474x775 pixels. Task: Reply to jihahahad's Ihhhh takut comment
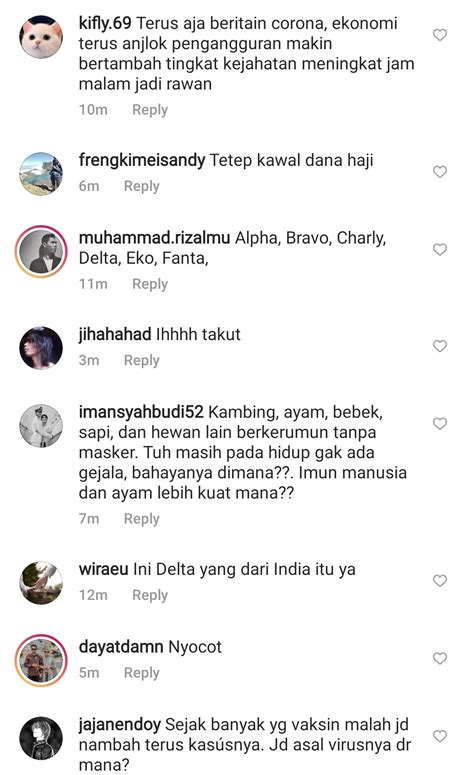click(141, 360)
